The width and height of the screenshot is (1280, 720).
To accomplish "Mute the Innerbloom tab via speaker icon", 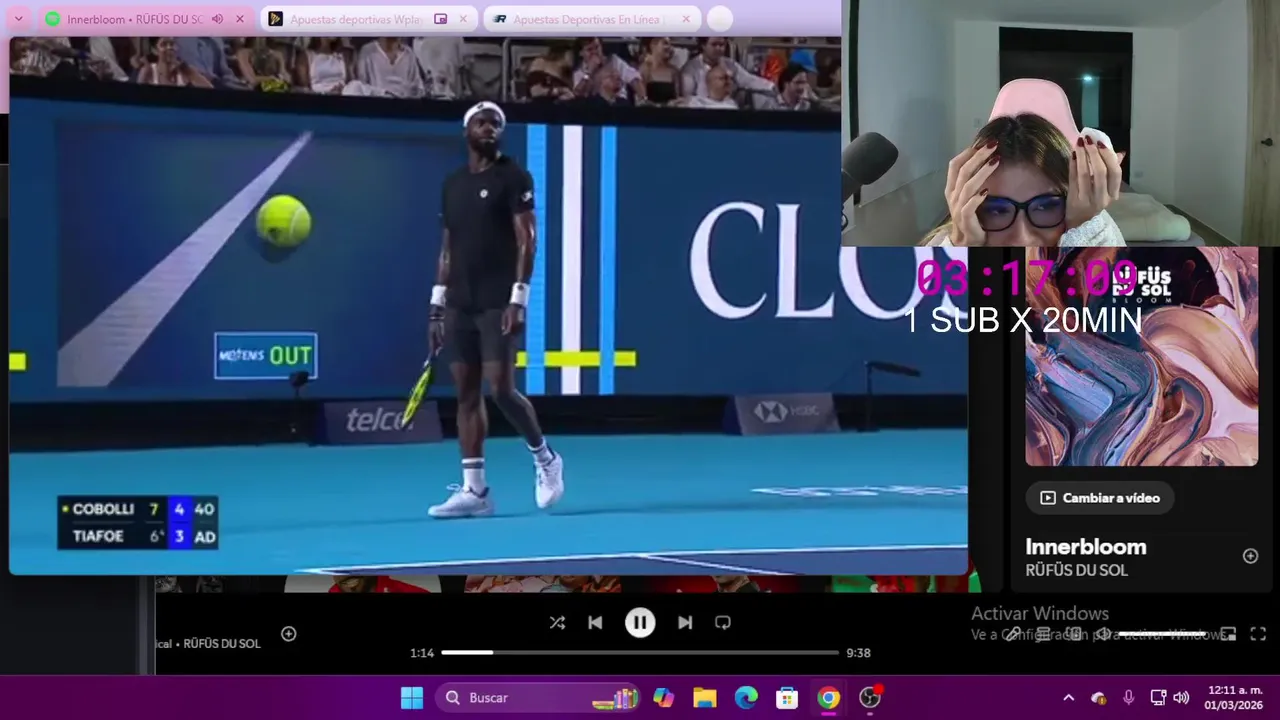I will coord(217,19).
